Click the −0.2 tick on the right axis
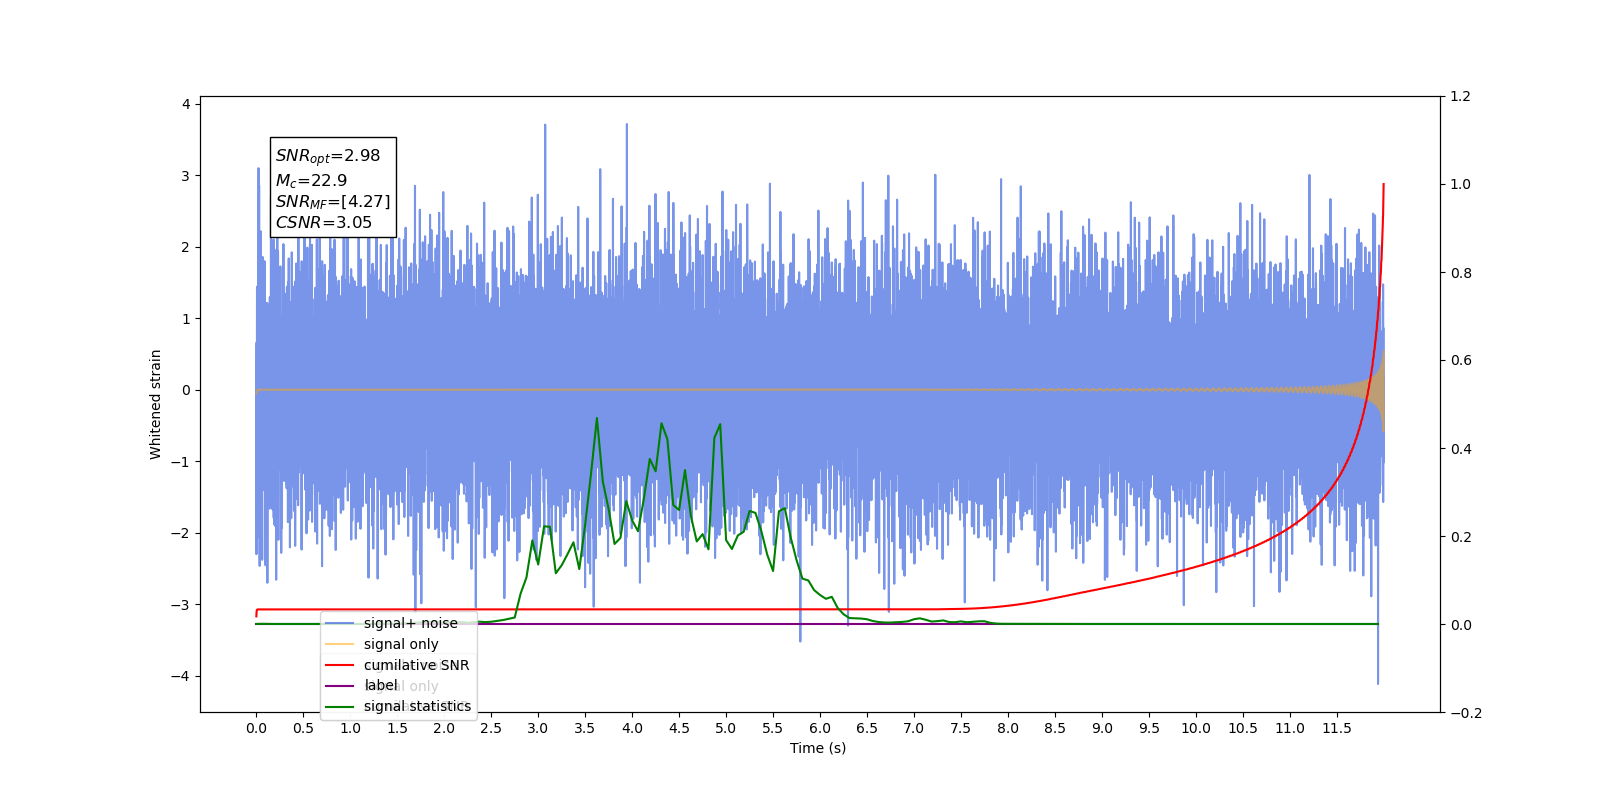Image resolution: width=1600 pixels, height=800 pixels. coord(1466,713)
